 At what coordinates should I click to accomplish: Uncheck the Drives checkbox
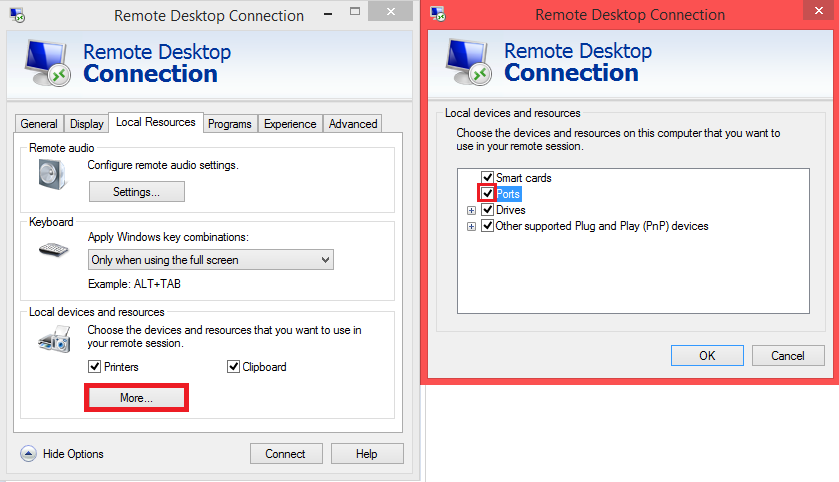(487, 209)
